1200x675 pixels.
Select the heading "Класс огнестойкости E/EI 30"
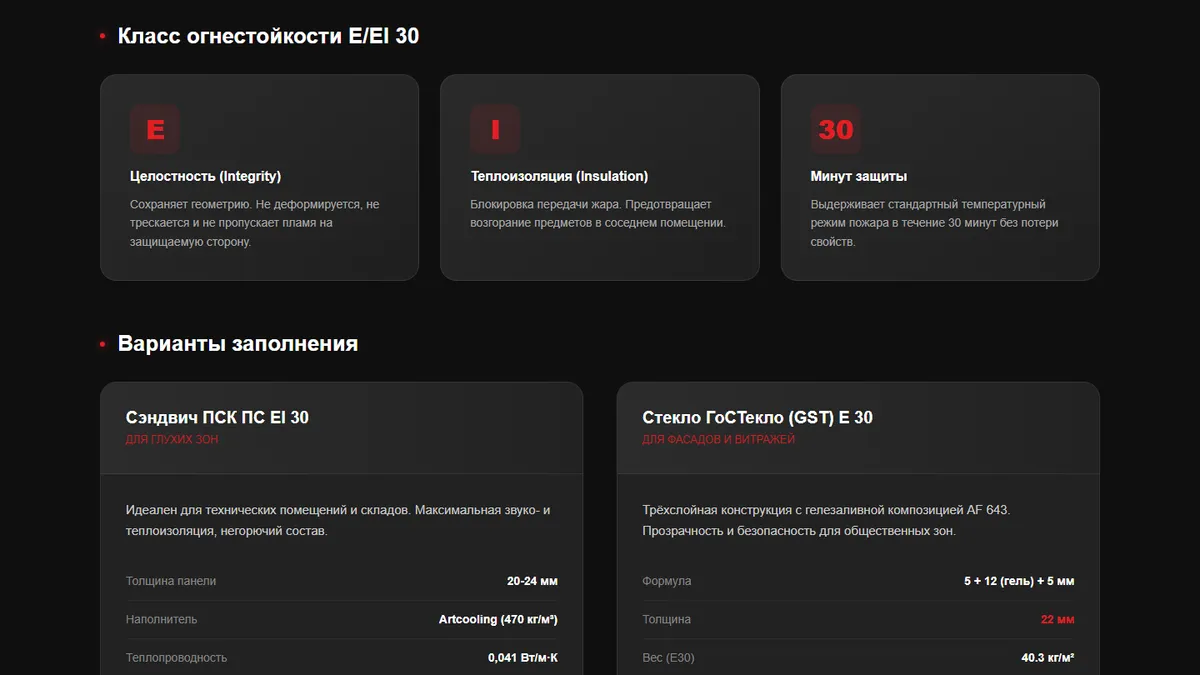(268, 36)
